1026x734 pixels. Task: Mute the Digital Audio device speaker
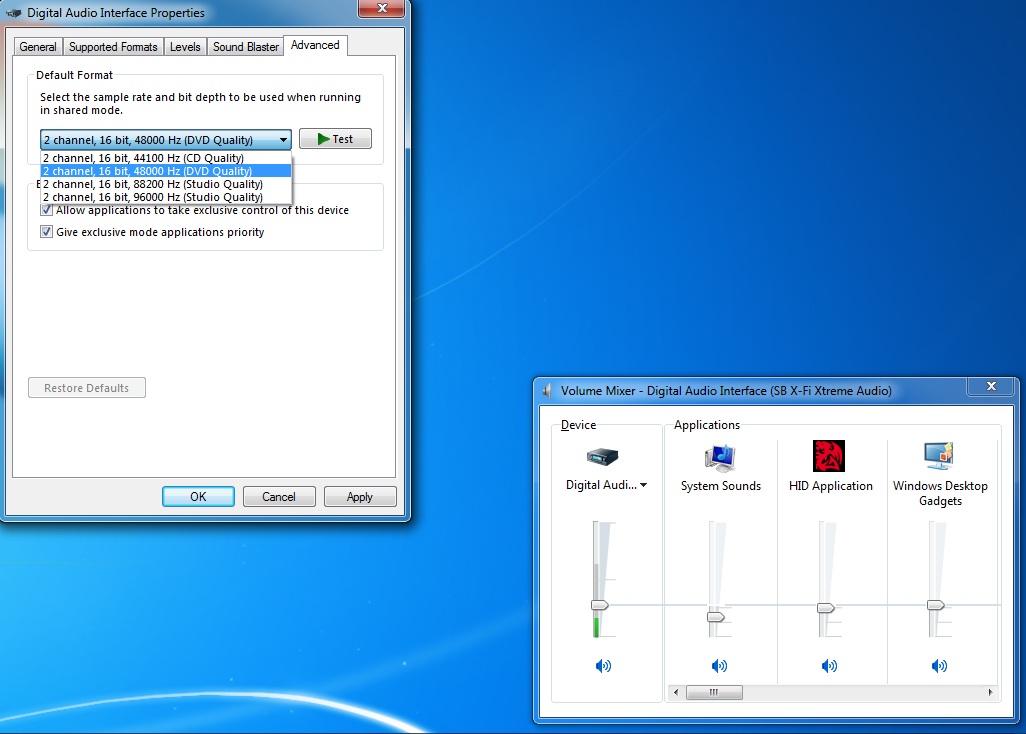pyautogui.click(x=603, y=666)
